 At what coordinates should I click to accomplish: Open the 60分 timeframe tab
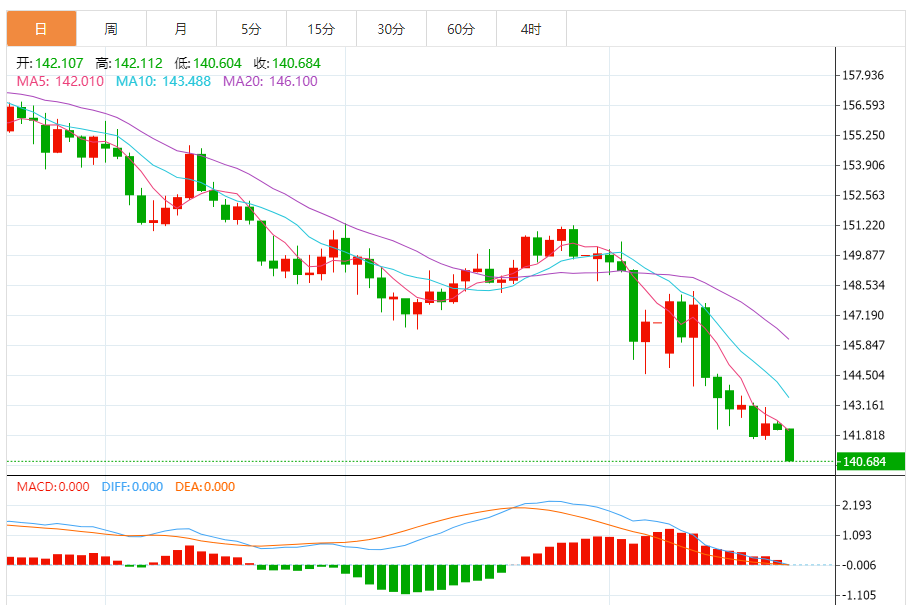click(461, 29)
